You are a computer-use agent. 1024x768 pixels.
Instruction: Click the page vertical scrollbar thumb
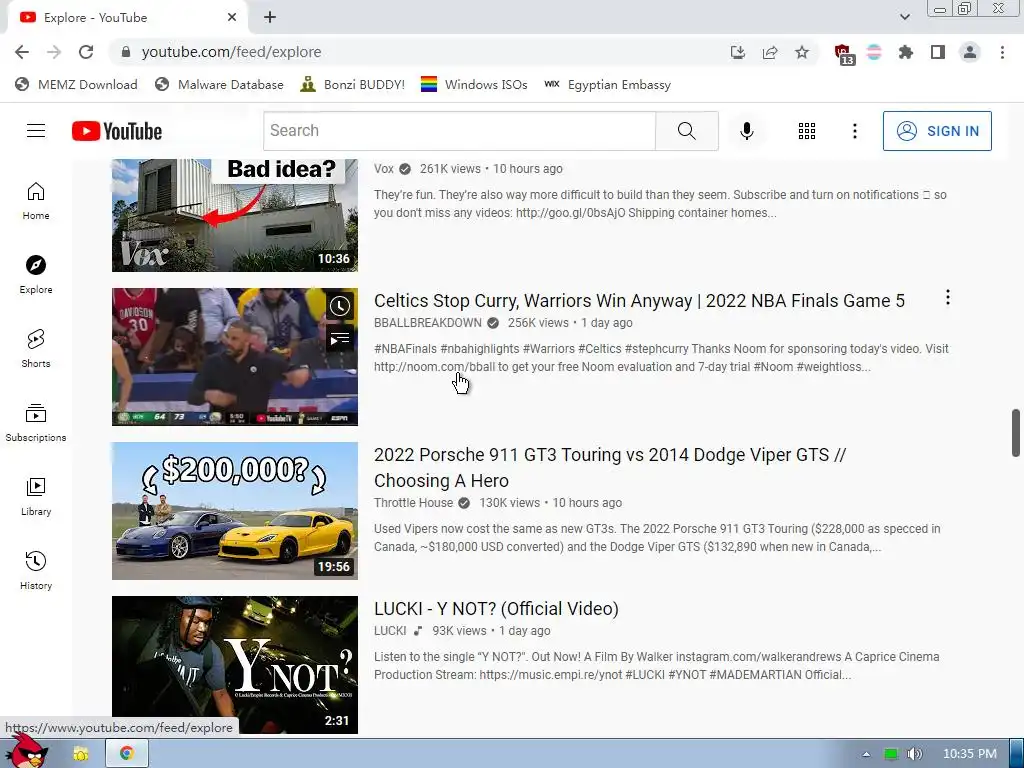1016,433
